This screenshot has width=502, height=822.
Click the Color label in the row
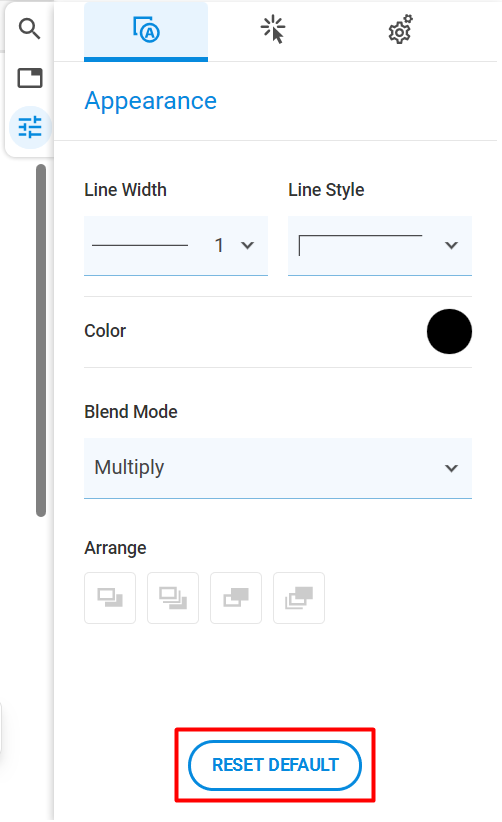pyautogui.click(x=105, y=331)
